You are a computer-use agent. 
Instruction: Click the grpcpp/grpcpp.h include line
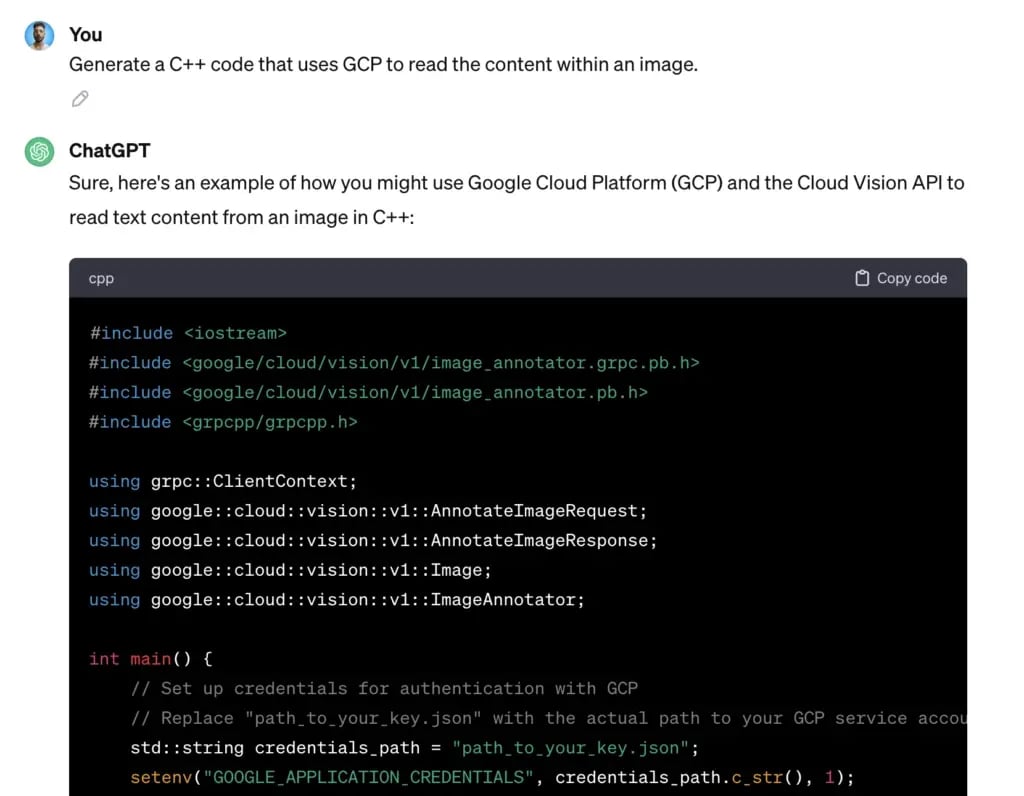point(223,422)
